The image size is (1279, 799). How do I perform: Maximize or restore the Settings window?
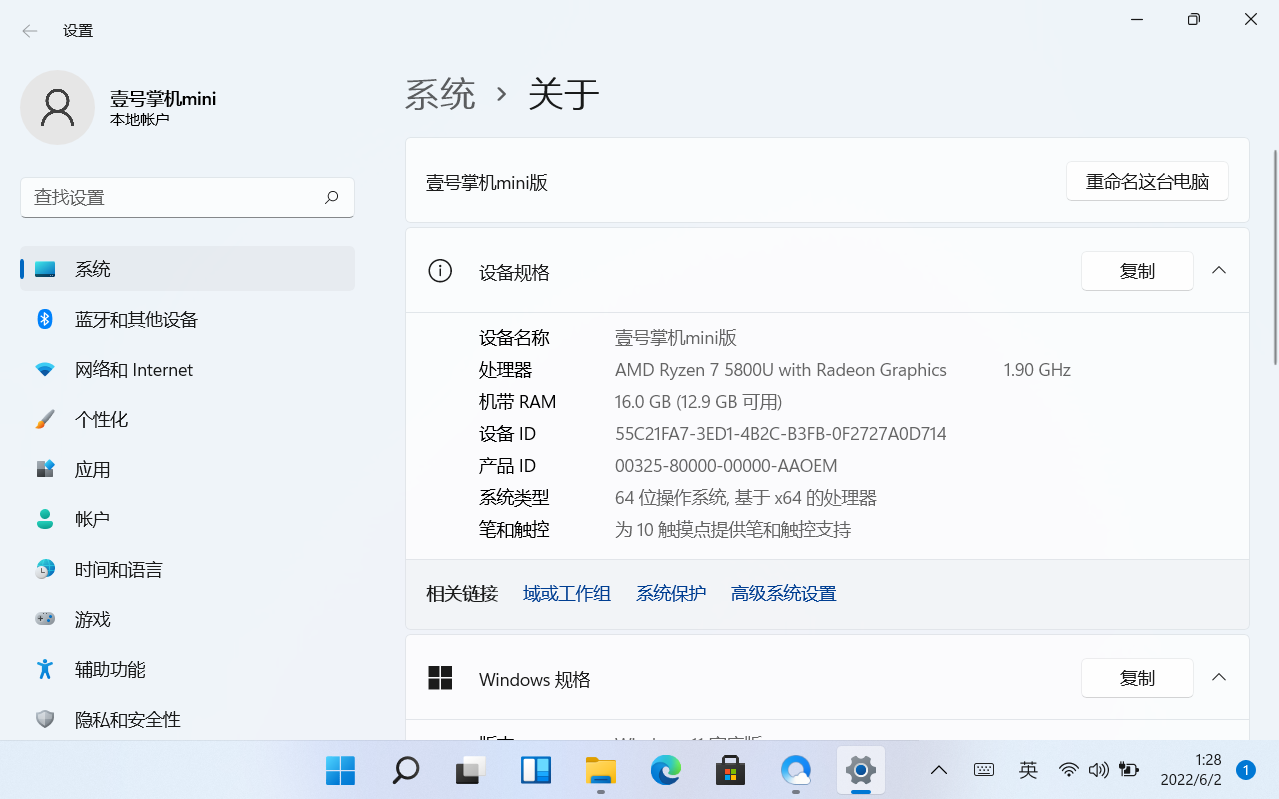coord(1193,19)
